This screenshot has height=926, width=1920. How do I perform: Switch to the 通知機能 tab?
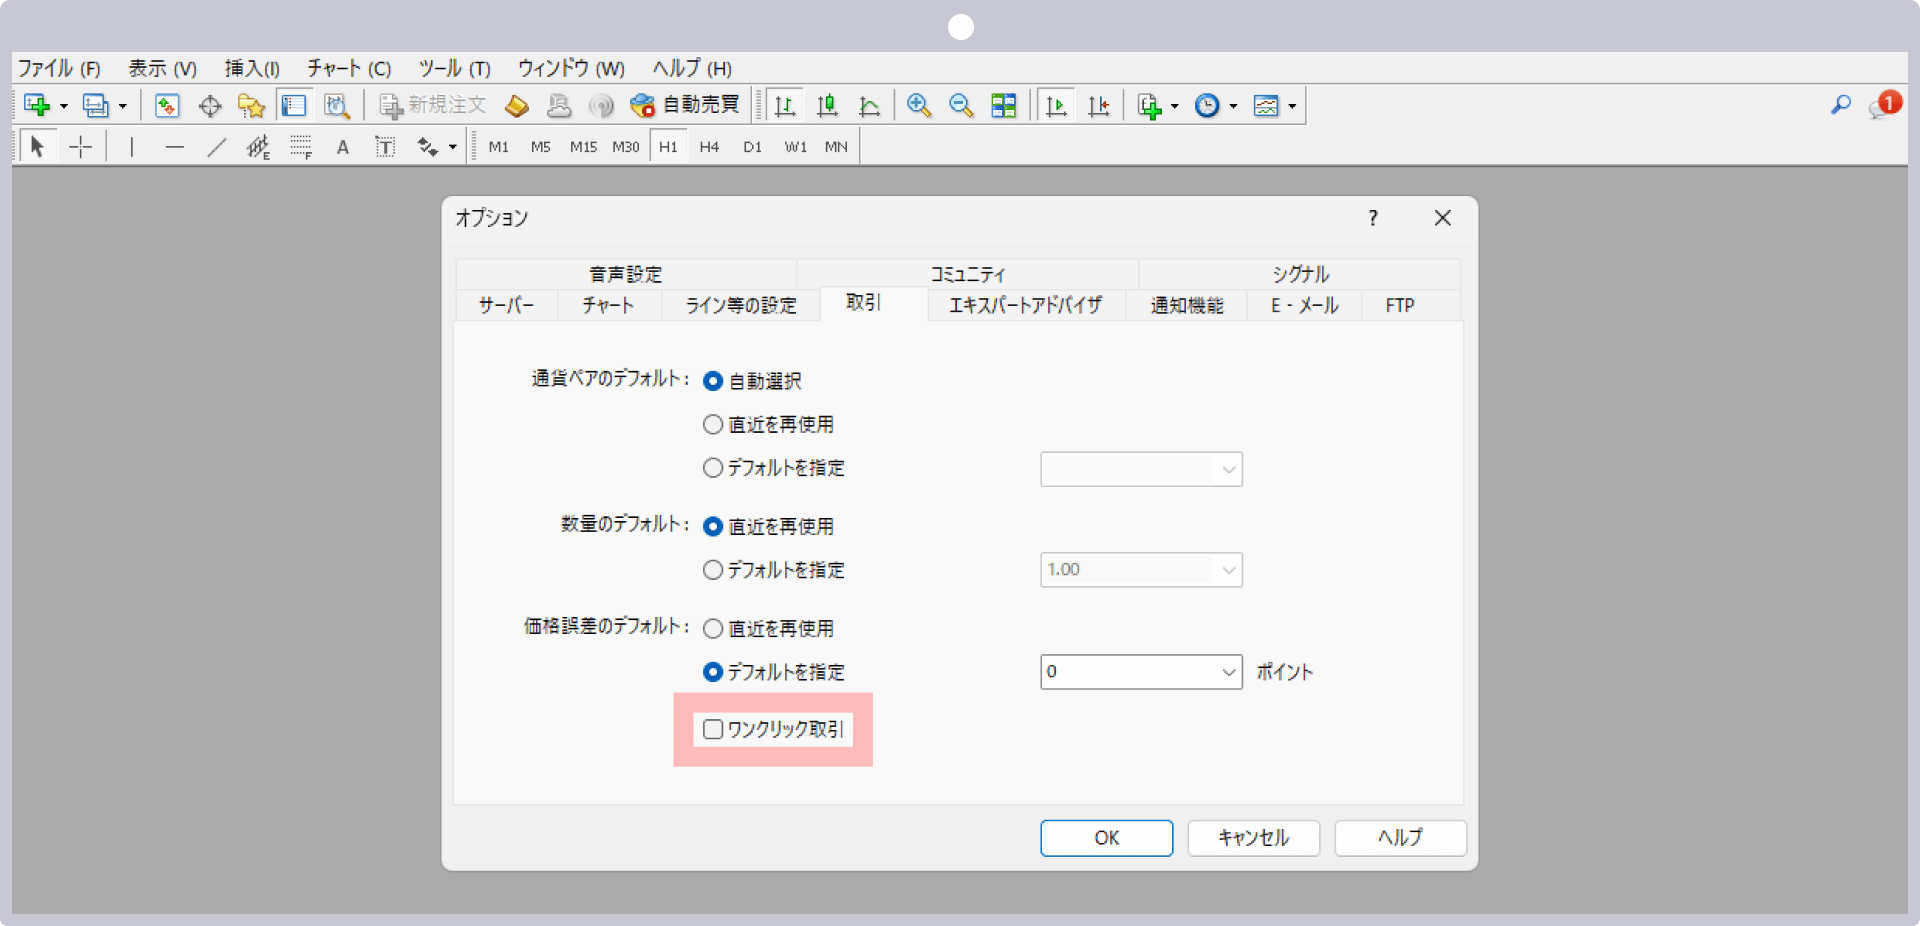pyautogui.click(x=1187, y=305)
